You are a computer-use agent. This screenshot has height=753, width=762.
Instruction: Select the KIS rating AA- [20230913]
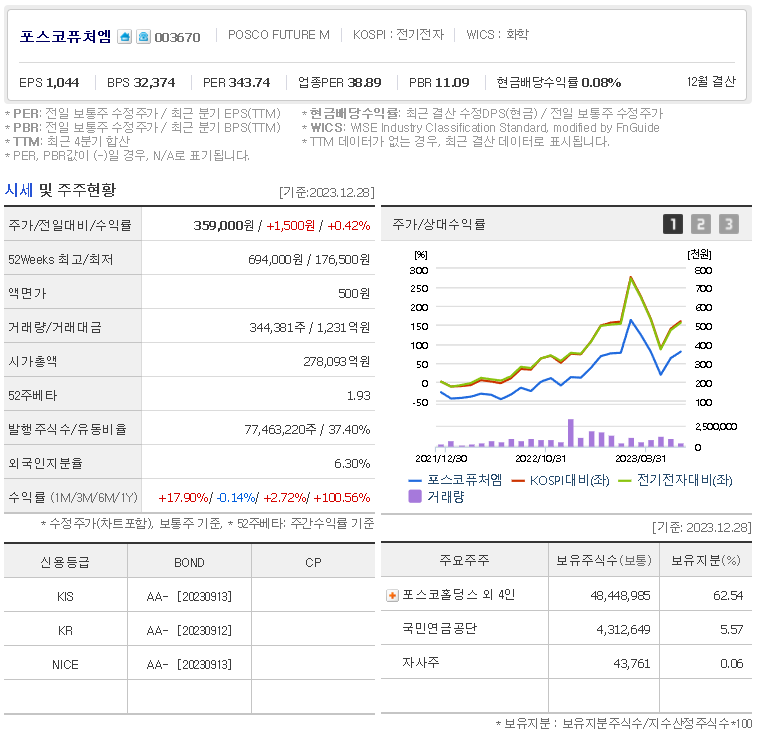[x=189, y=596]
